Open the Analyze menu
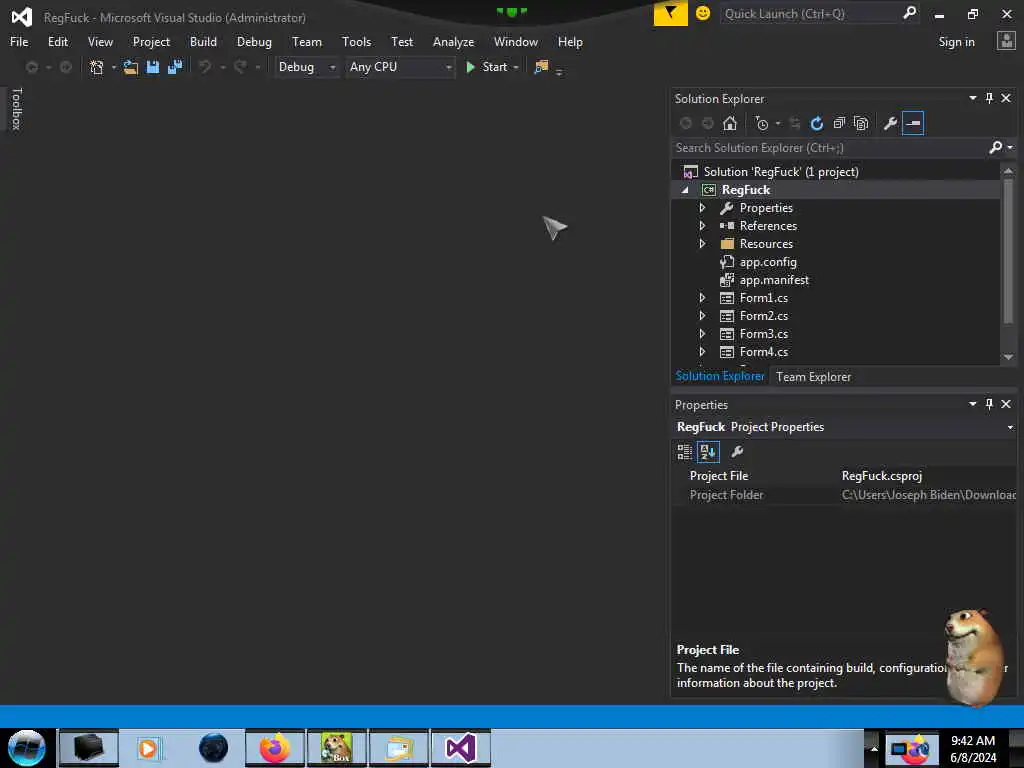This screenshot has width=1024, height=768. coord(453,42)
